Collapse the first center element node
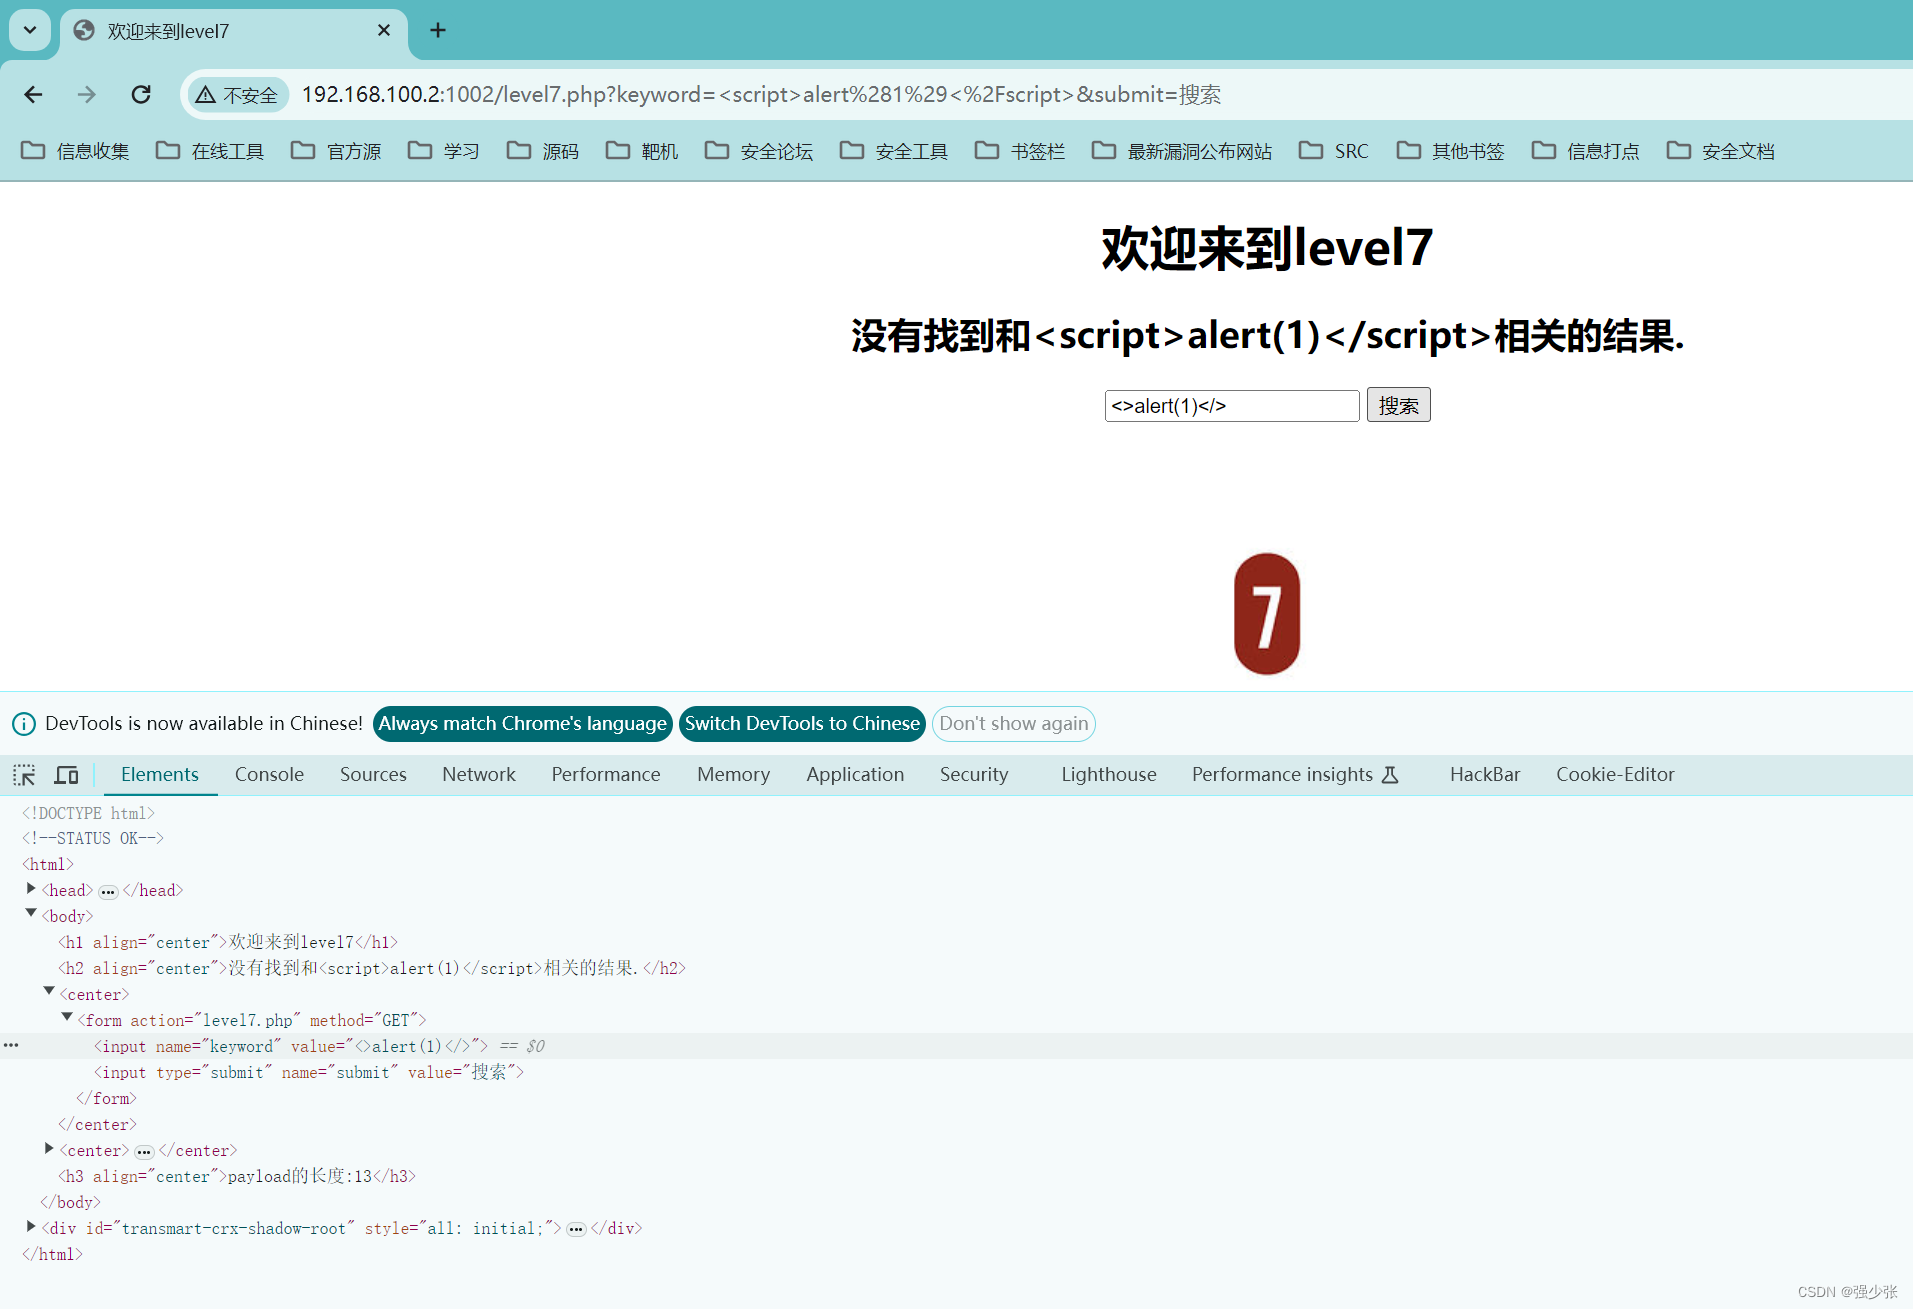Image resolution: width=1913 pixels, height=1309 pixels. coord(49,991)
